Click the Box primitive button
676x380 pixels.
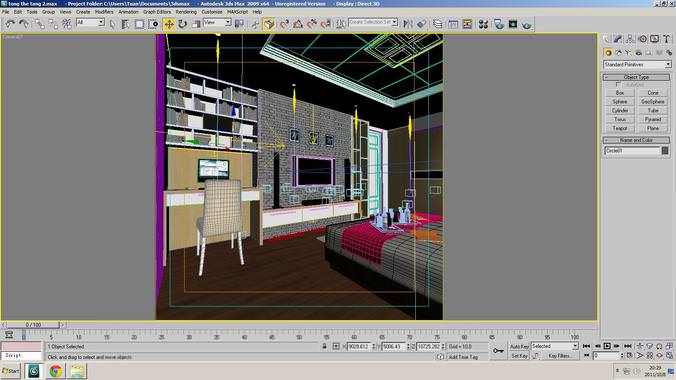620,93
